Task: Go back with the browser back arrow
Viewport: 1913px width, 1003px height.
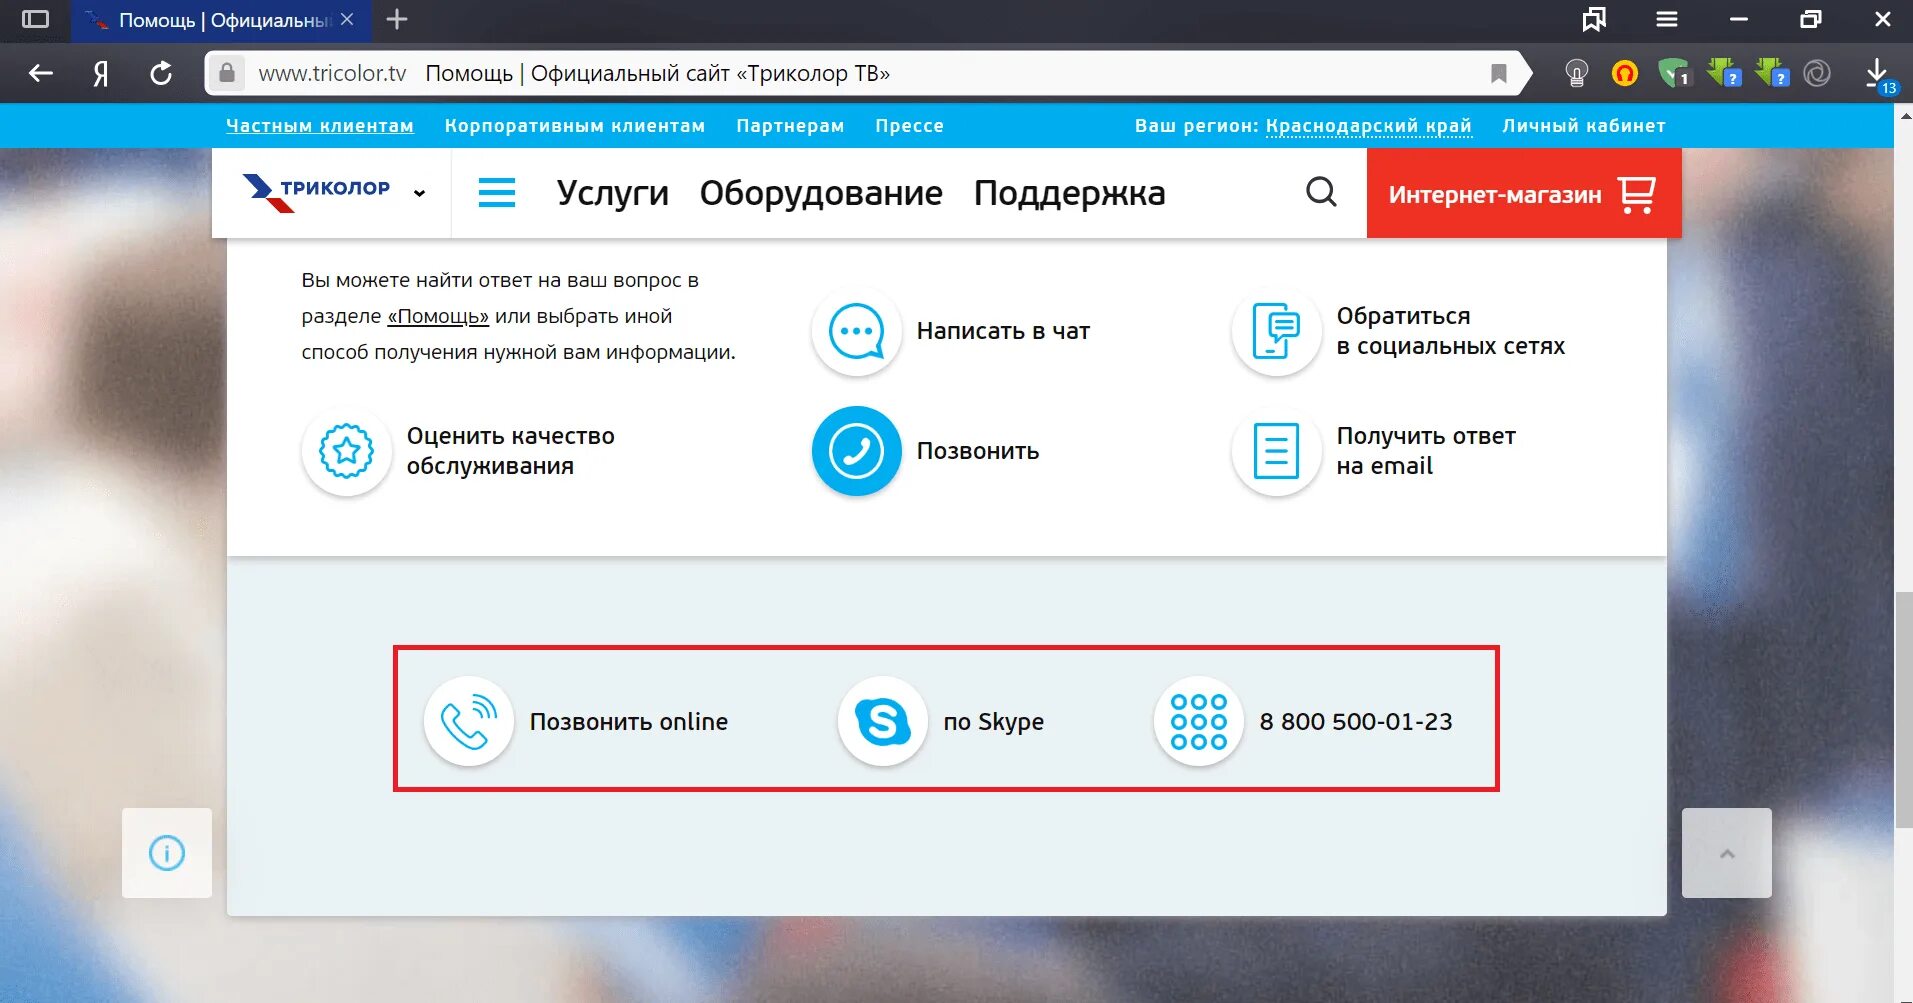Action: (x=40, y=73)
